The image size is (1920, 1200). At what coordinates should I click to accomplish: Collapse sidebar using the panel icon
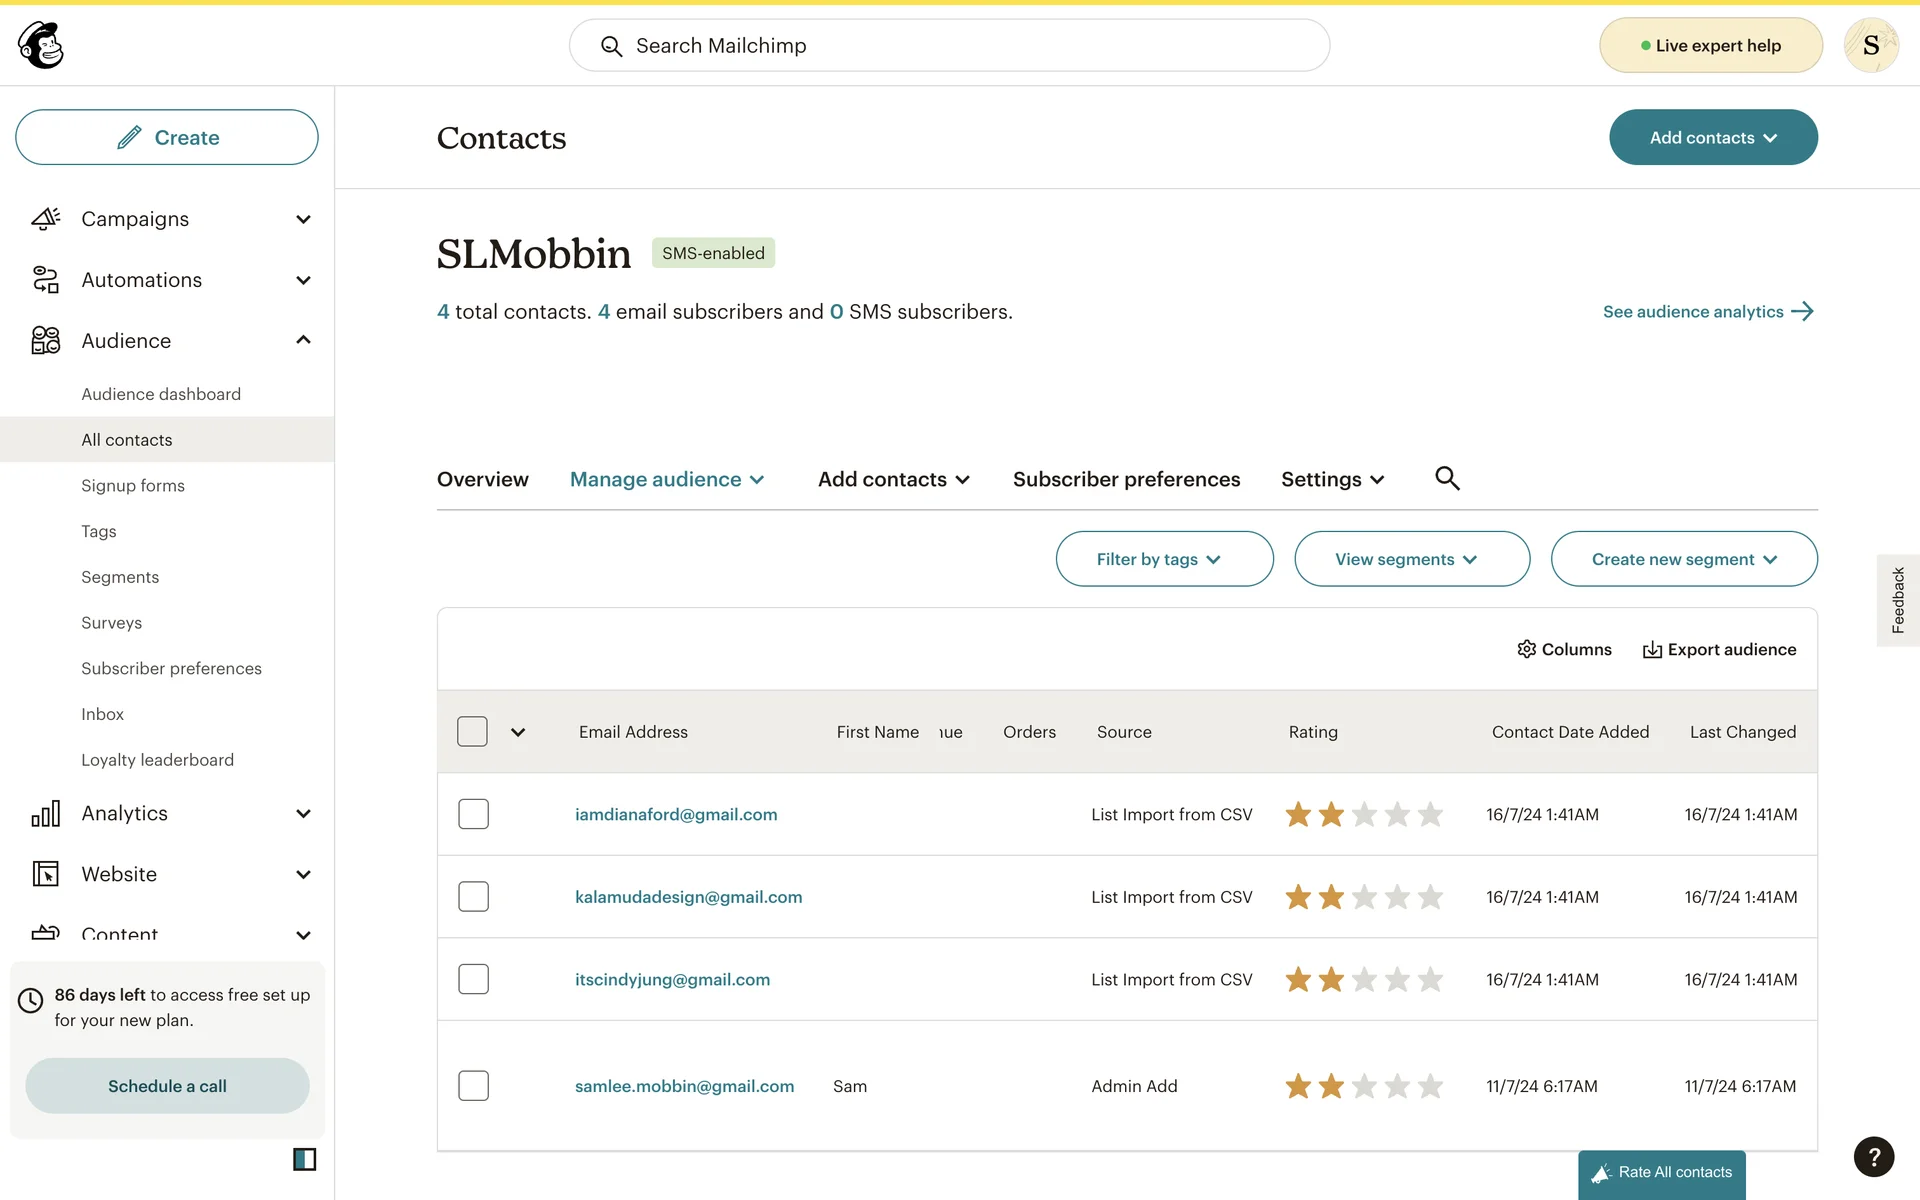(x=304, y=1159)
